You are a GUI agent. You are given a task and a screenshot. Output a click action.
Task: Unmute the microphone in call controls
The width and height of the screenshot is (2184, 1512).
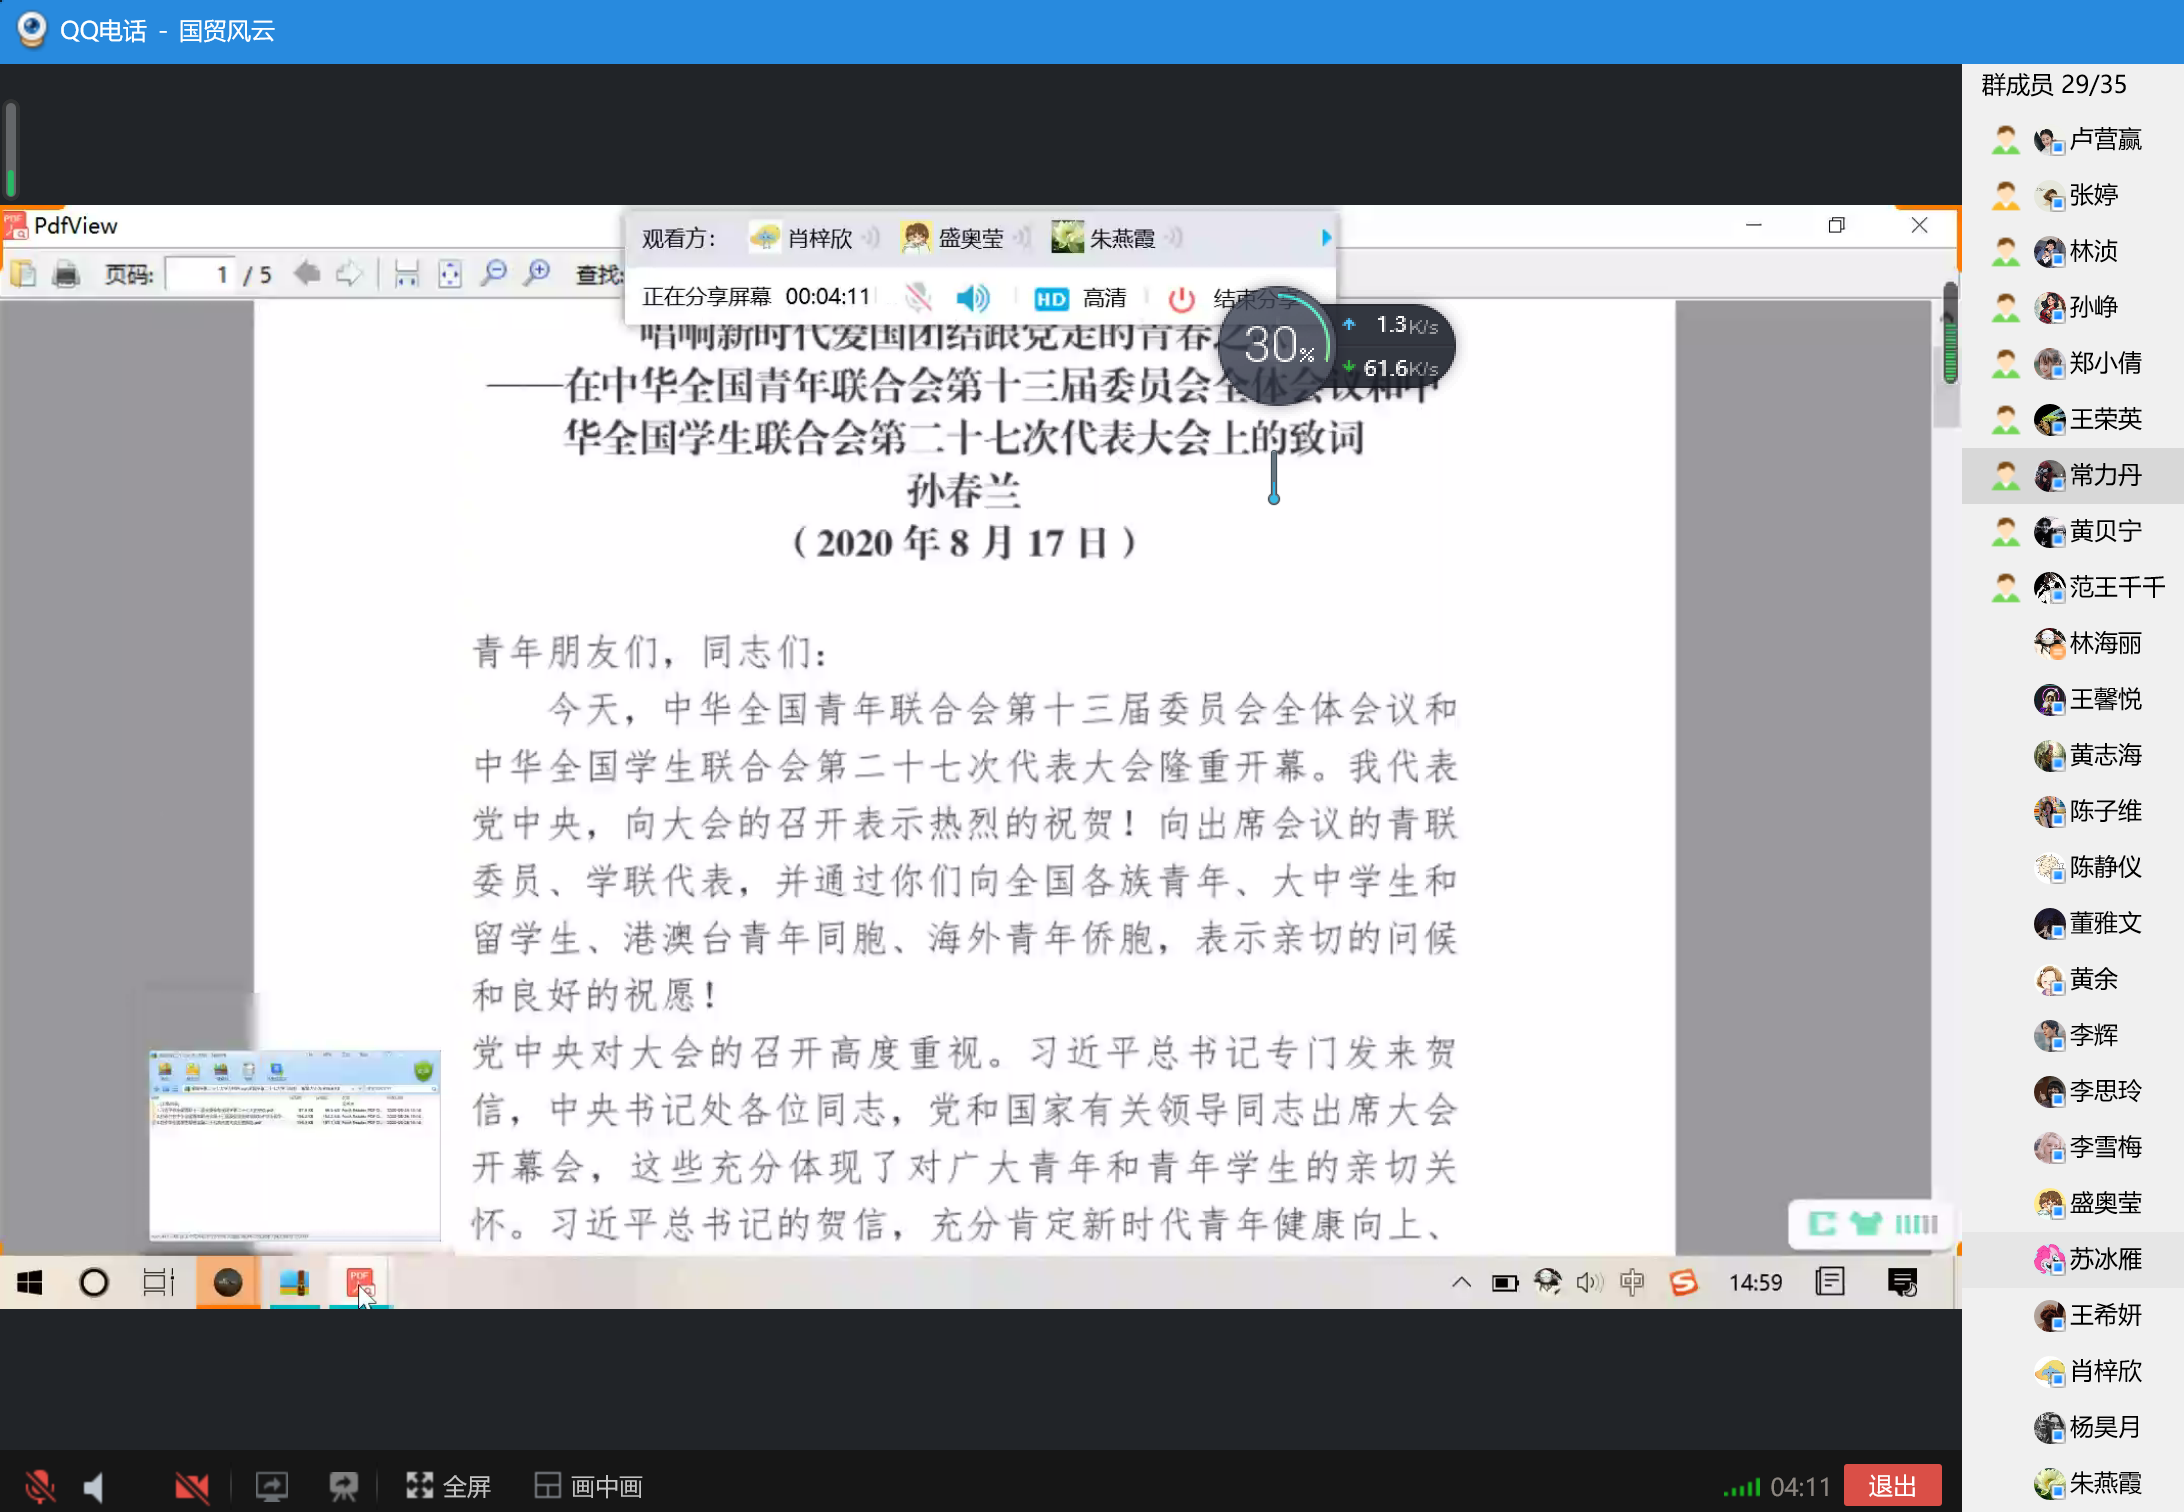[40, 1487]
